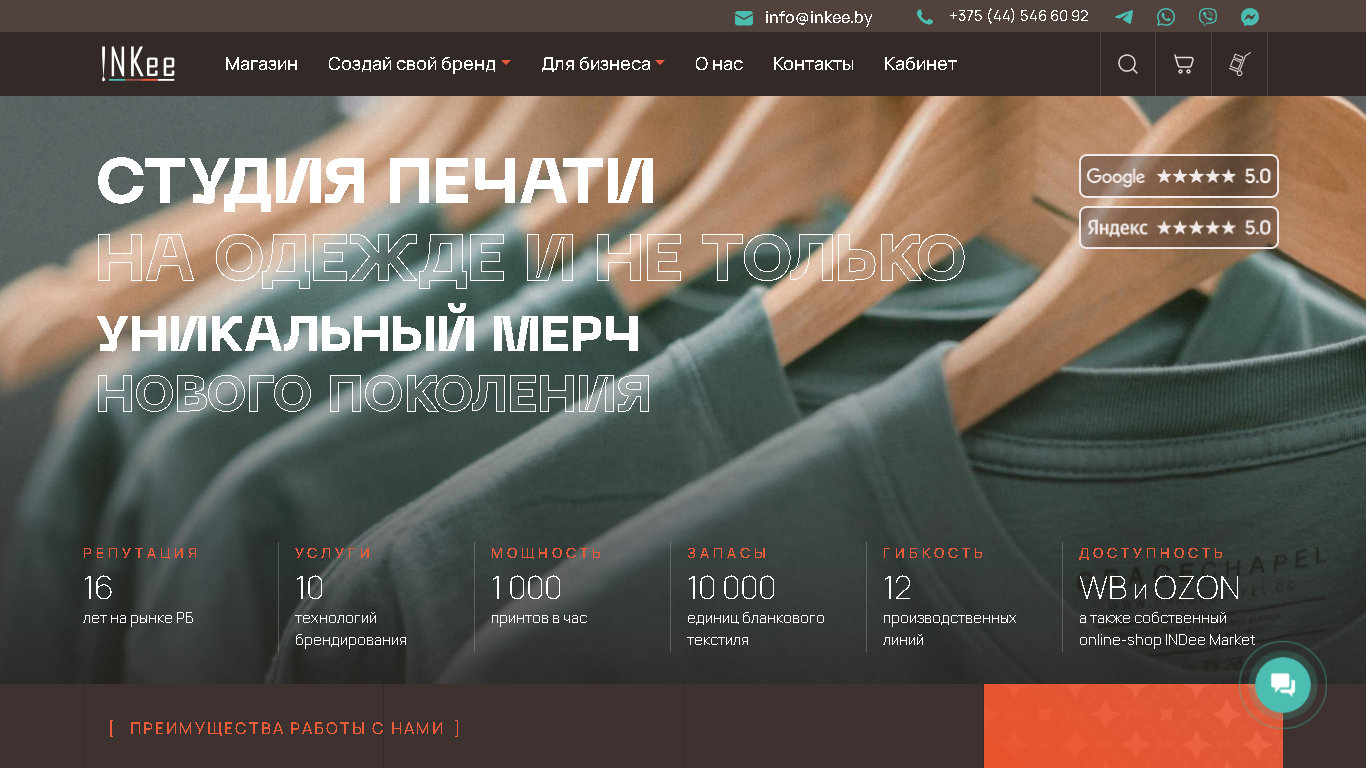
Task: Click the text технологий брендирования
Action: click(351, 629)
